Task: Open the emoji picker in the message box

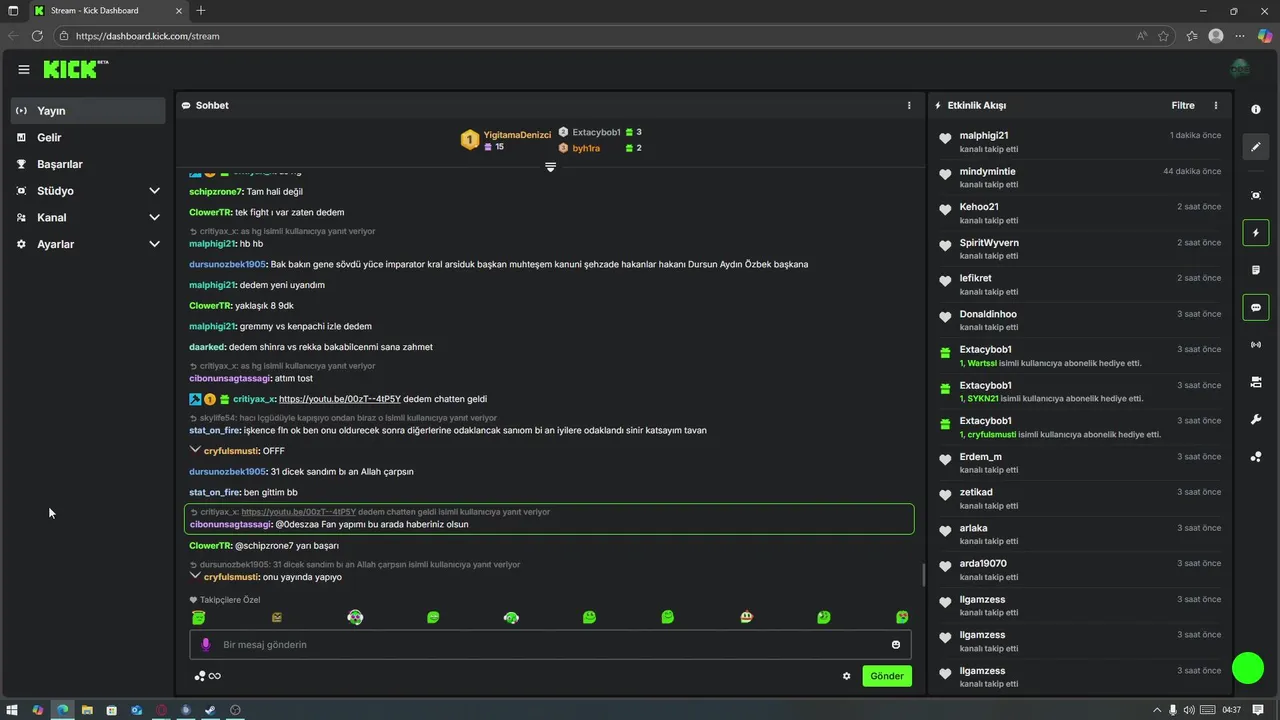Action: pyautogui.click(x=896, y=645)
